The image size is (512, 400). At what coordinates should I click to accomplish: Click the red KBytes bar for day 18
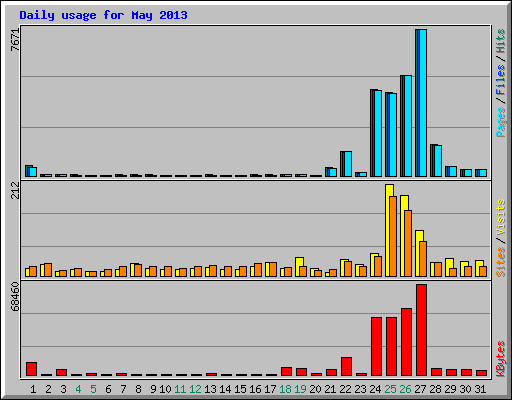click(286, 372)
